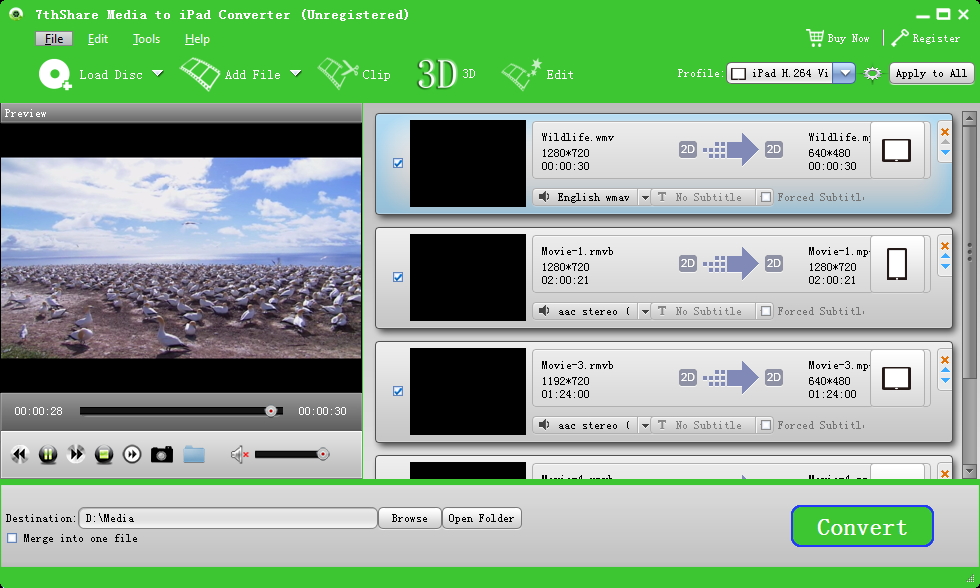Click iPad device icon for Wildlife.wmv
The height and width of the screenshot is (588, 980).
click(x=896, y=151)
